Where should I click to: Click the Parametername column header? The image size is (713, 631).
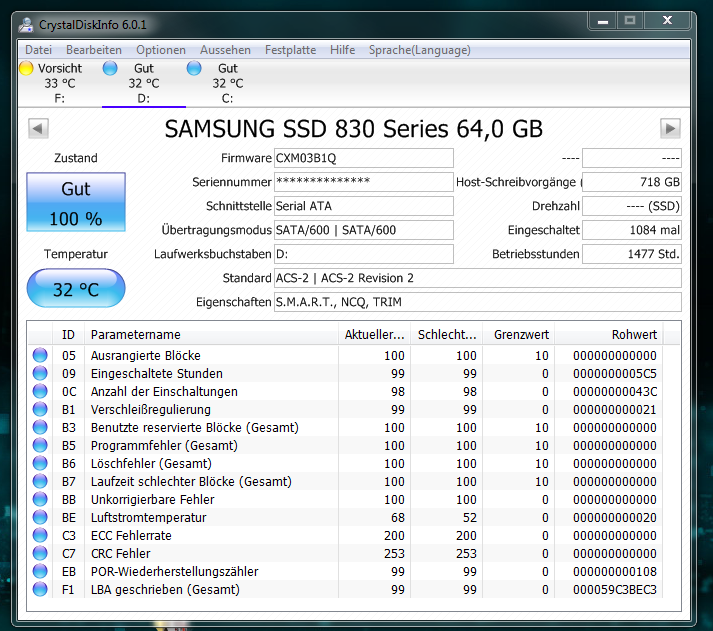click(211, 335)
